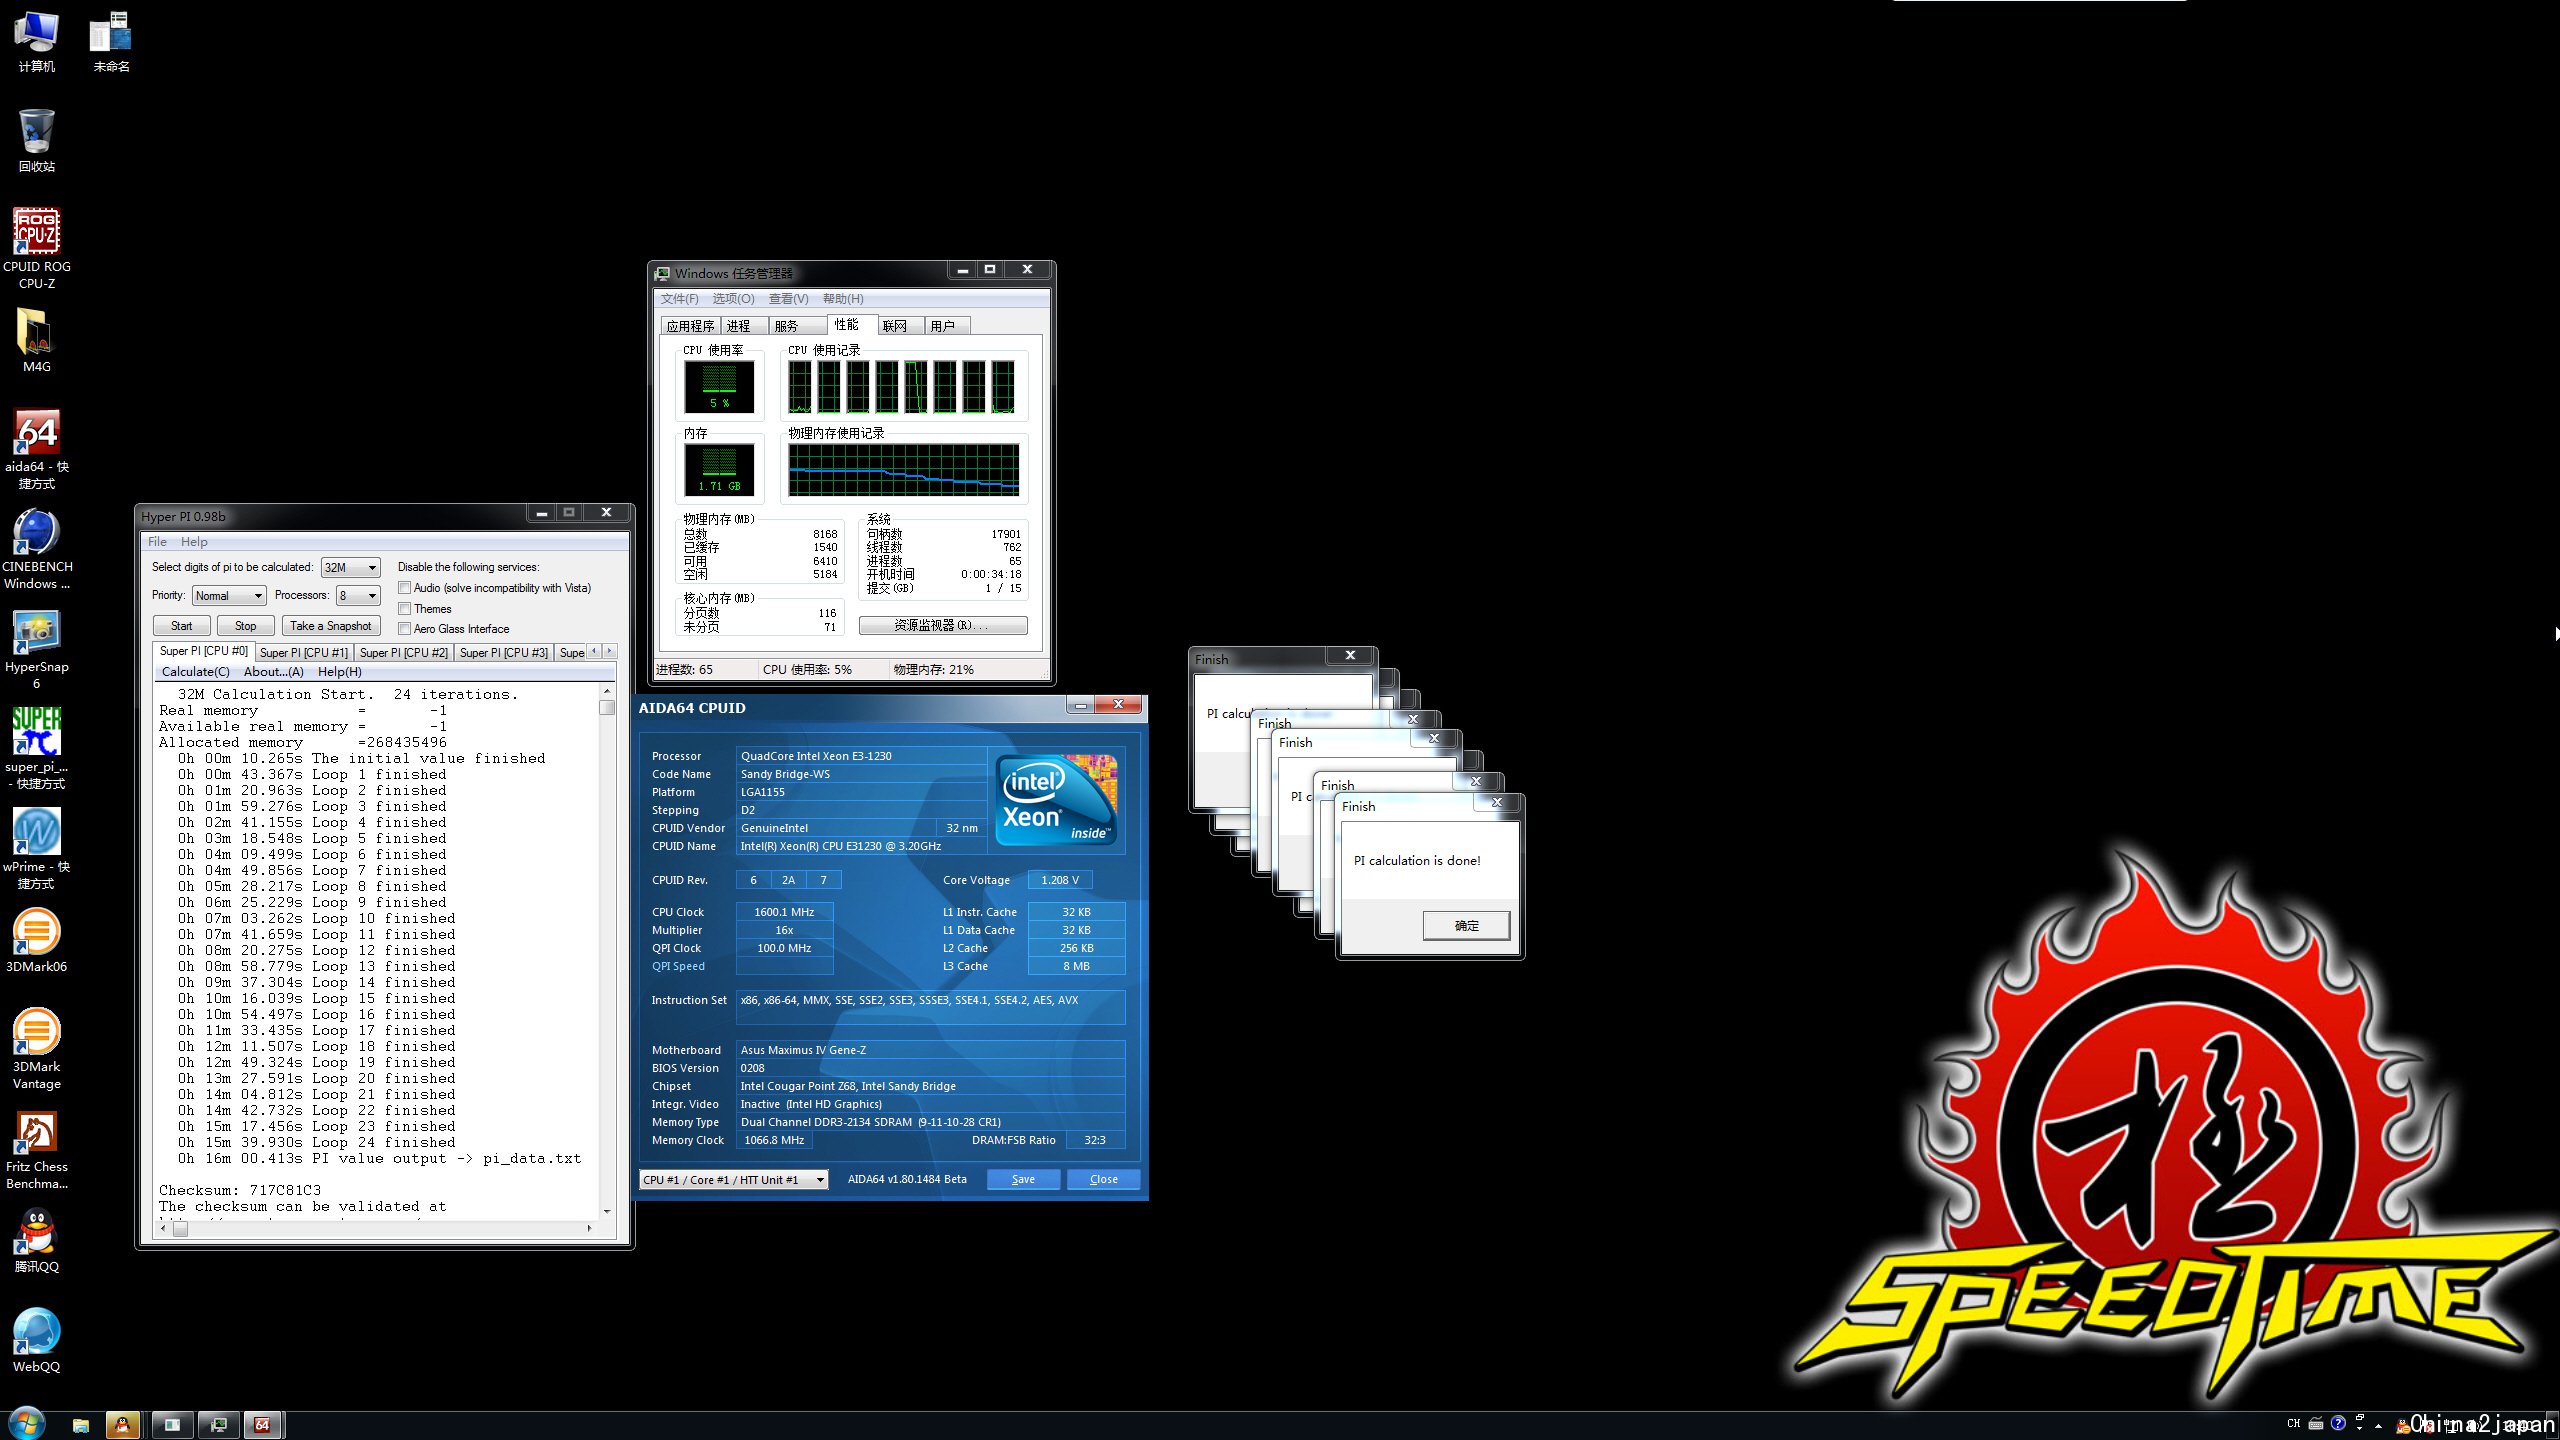This screenshot has height=1440, width=2560.
Task: Launch Fritz Chess Benchmark icon
Action: click(x=37, y=1148)
